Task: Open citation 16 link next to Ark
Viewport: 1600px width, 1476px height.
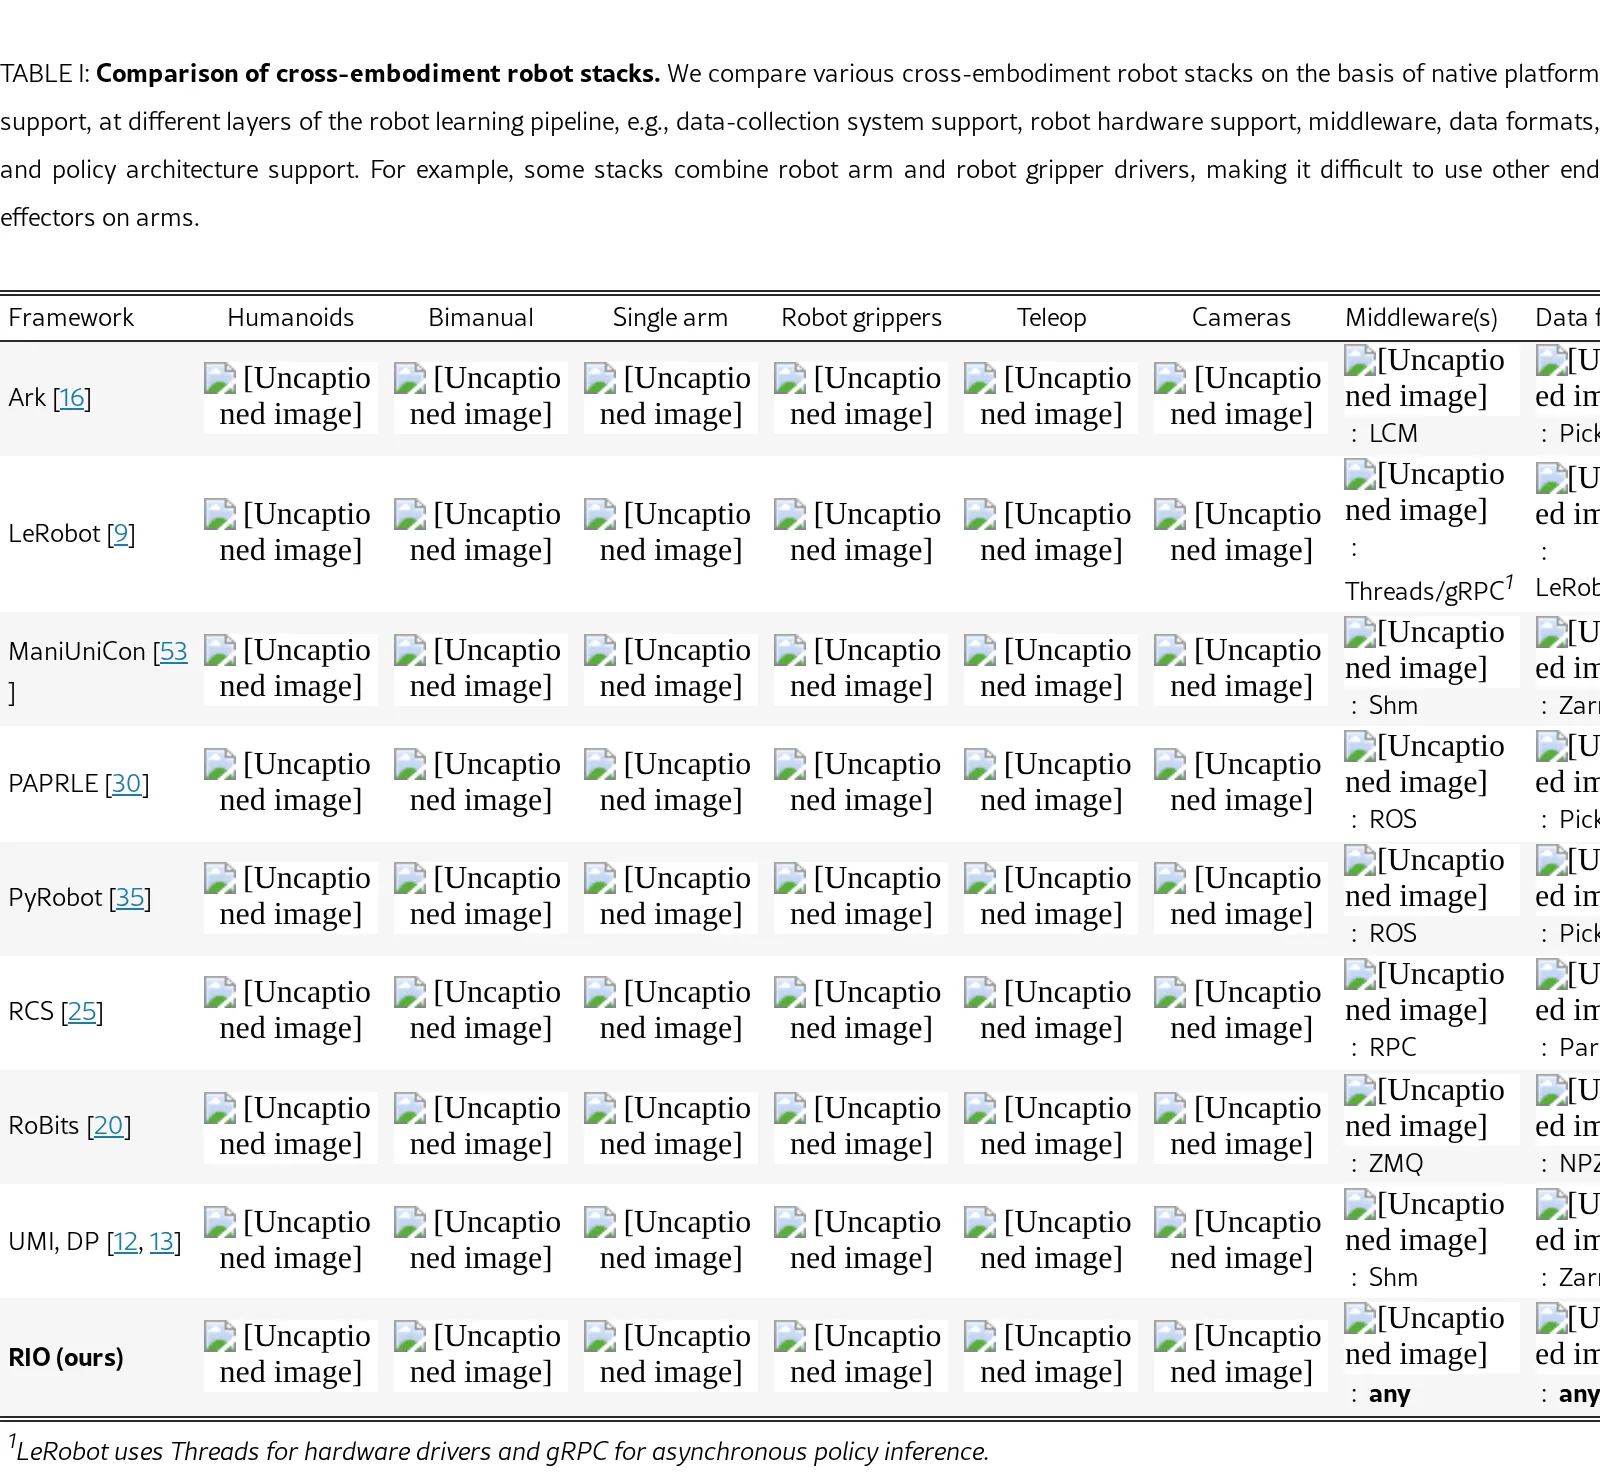Action: click(x=72, y=398)
